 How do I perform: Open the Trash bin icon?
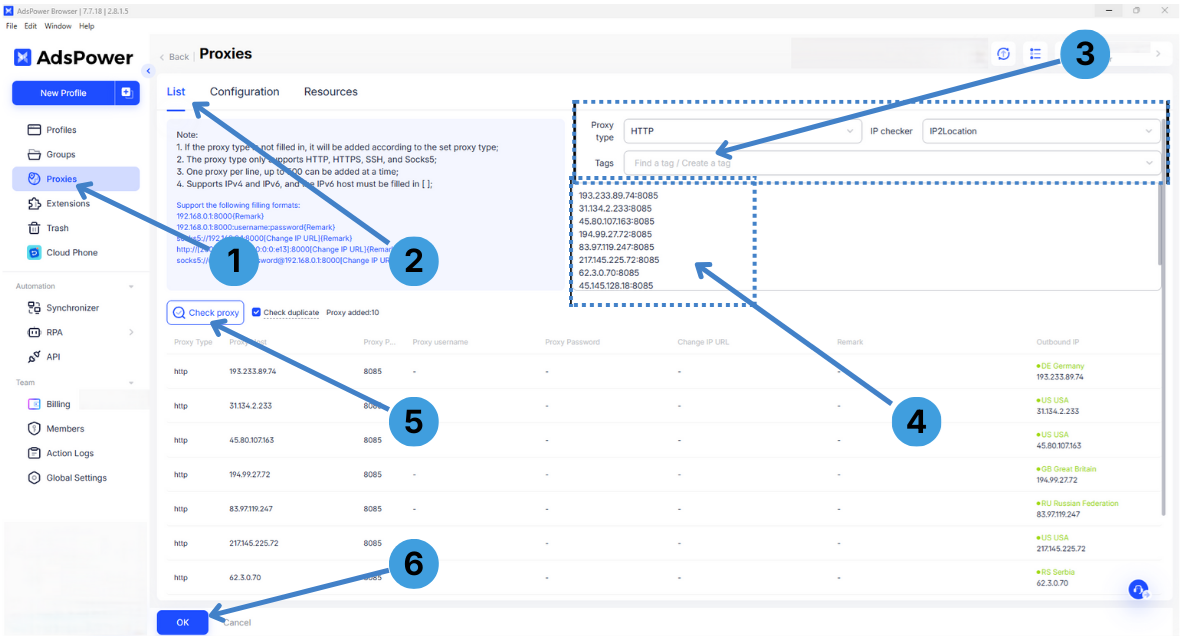coord(34,228)
